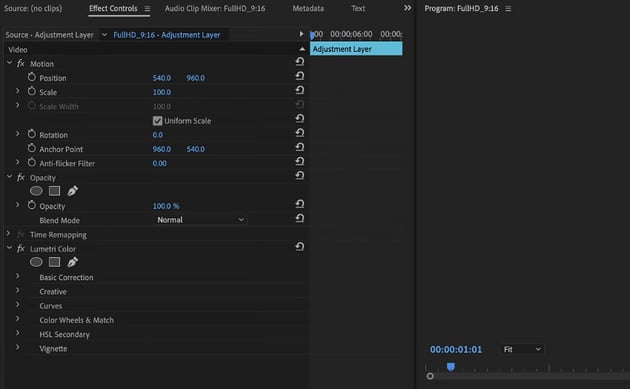Image resolution: width=630 pixels, height=389 pixels.
Task: Reset the Anti-flicker Filter parameter
Action: pyautogui.click(x=300, y=161)
